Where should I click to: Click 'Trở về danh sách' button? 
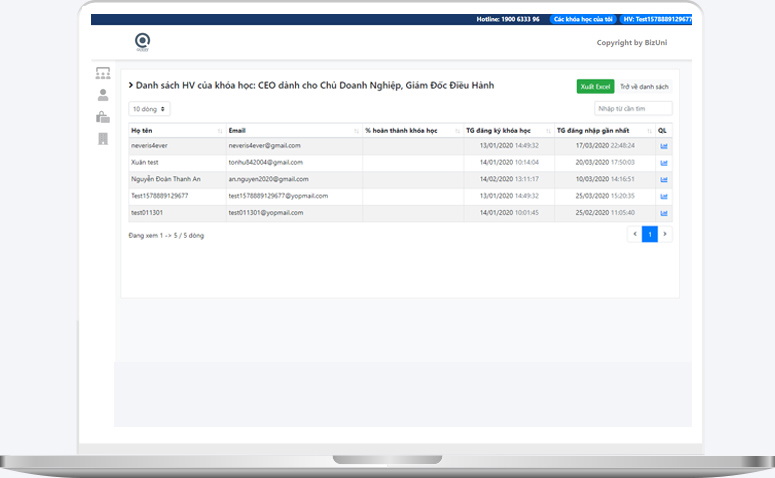644,87
